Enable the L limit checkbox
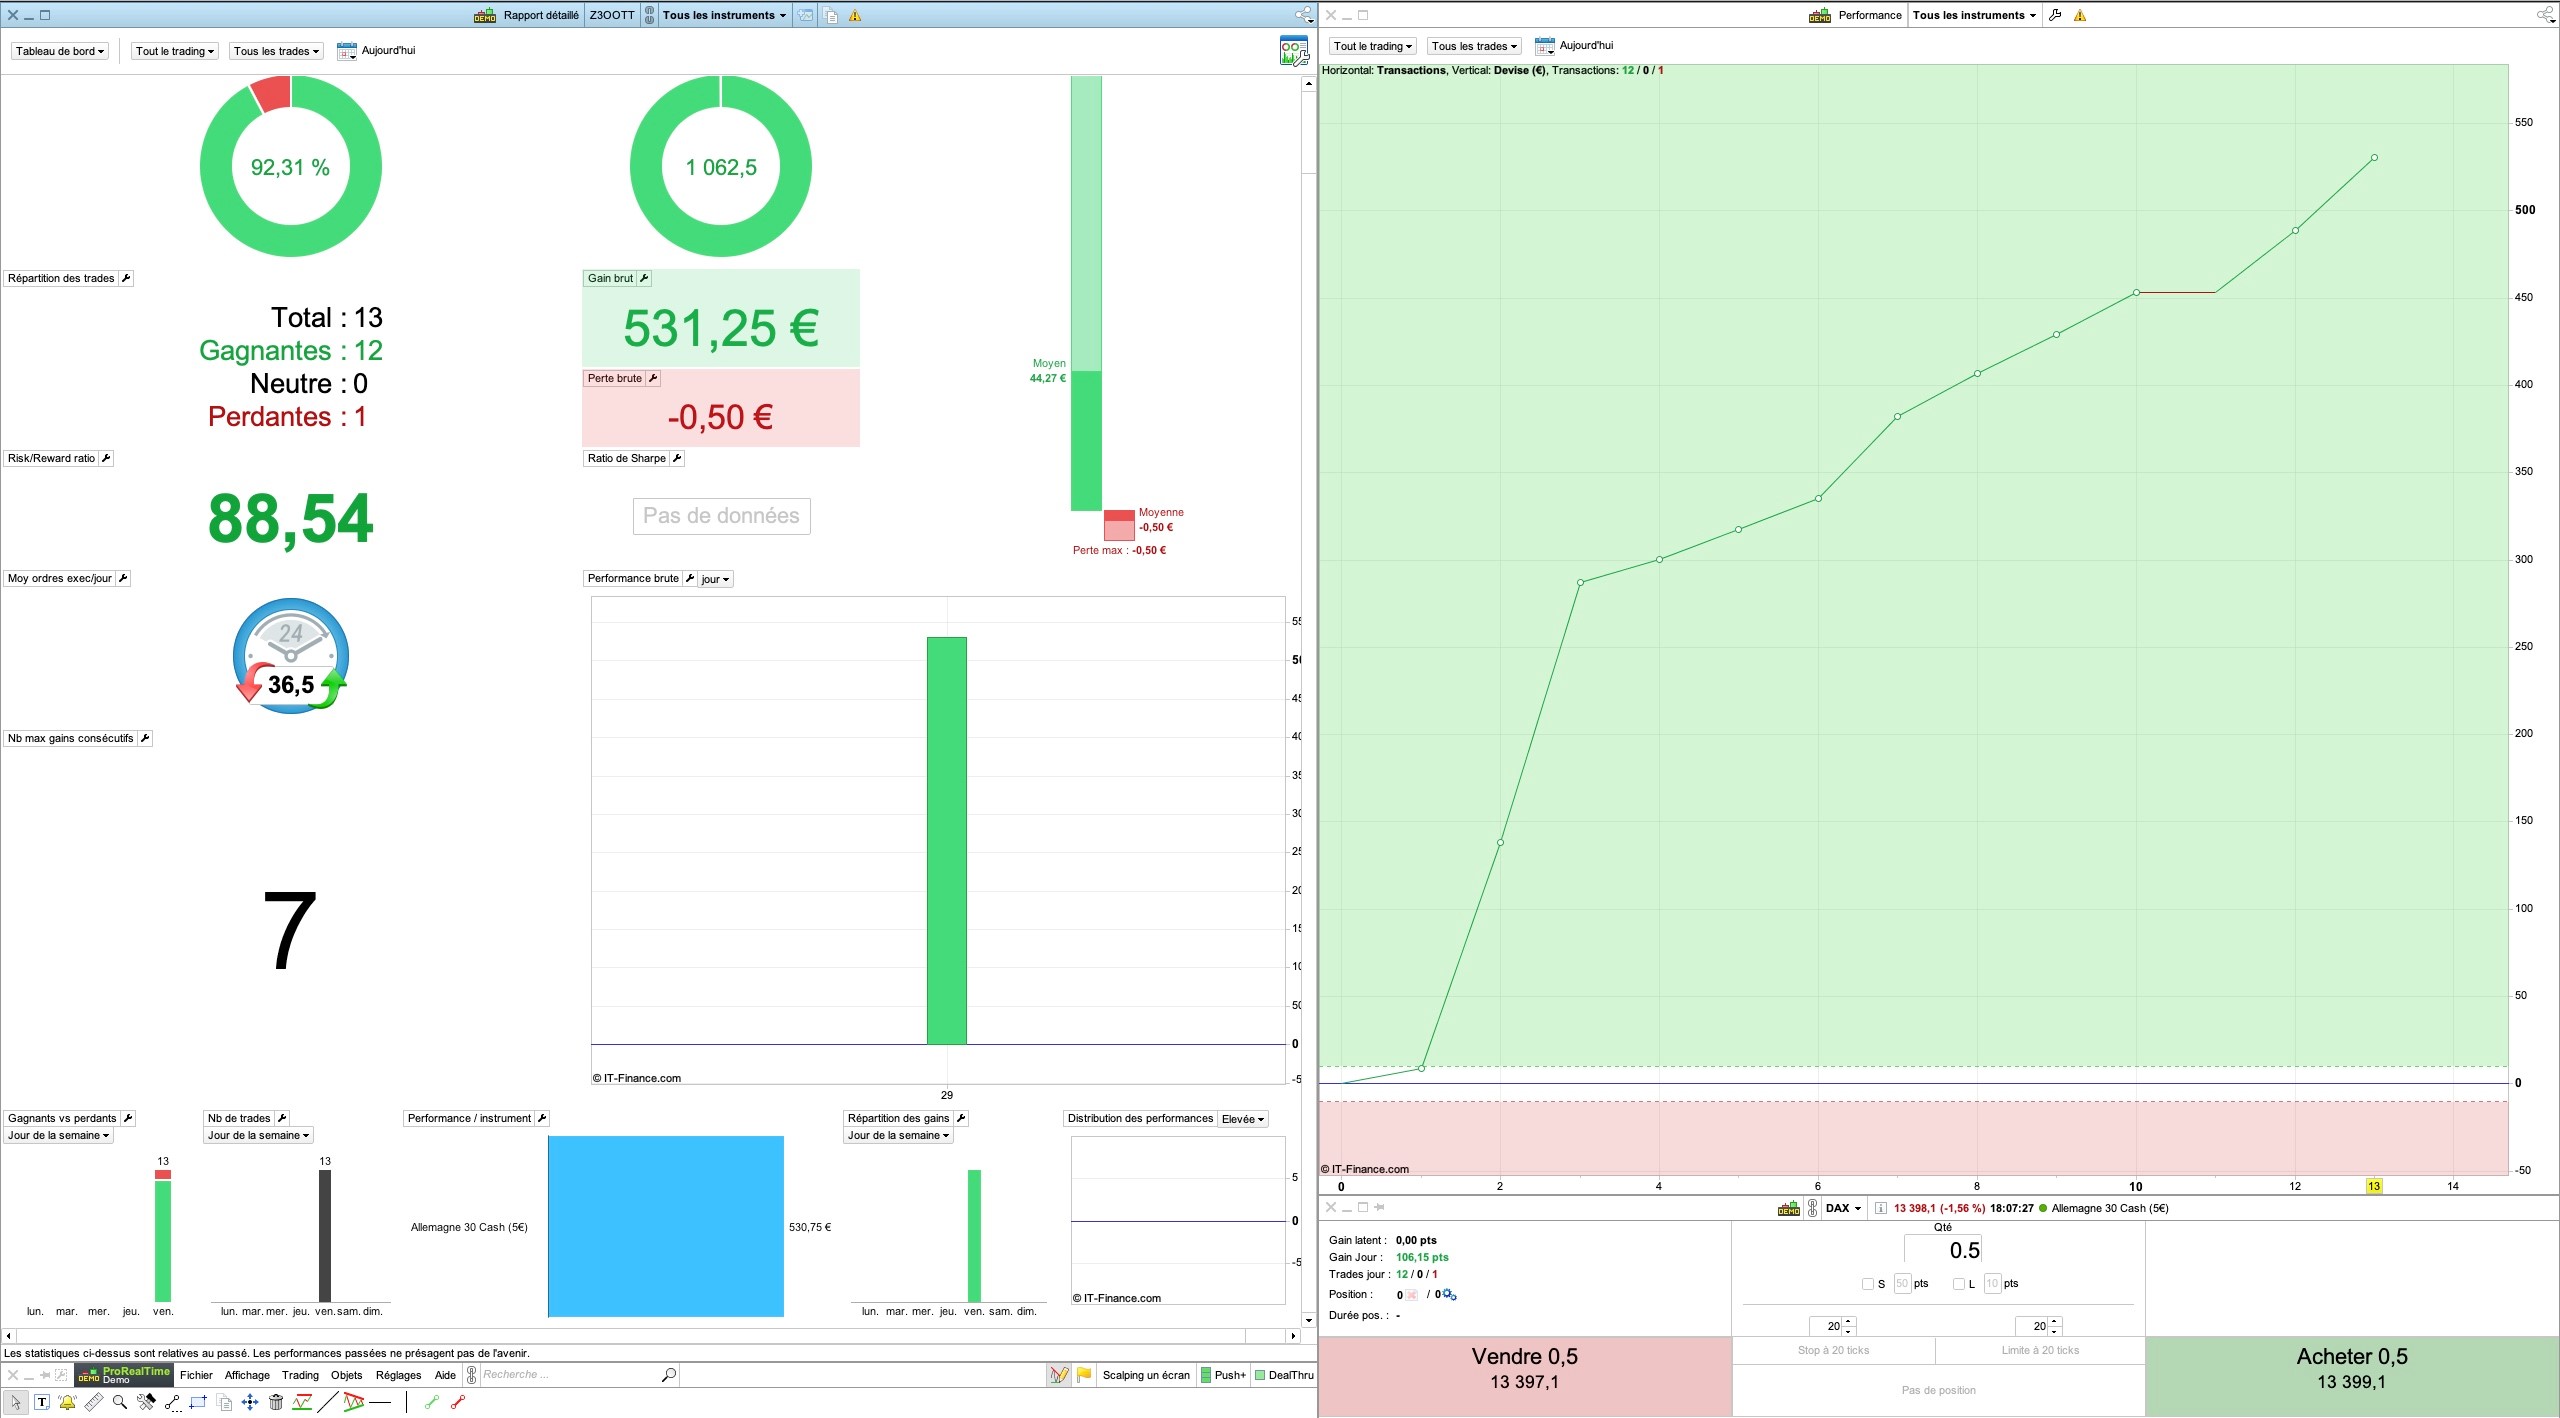This screenshot has width=2560, height=1418. coord(1958,1284)
